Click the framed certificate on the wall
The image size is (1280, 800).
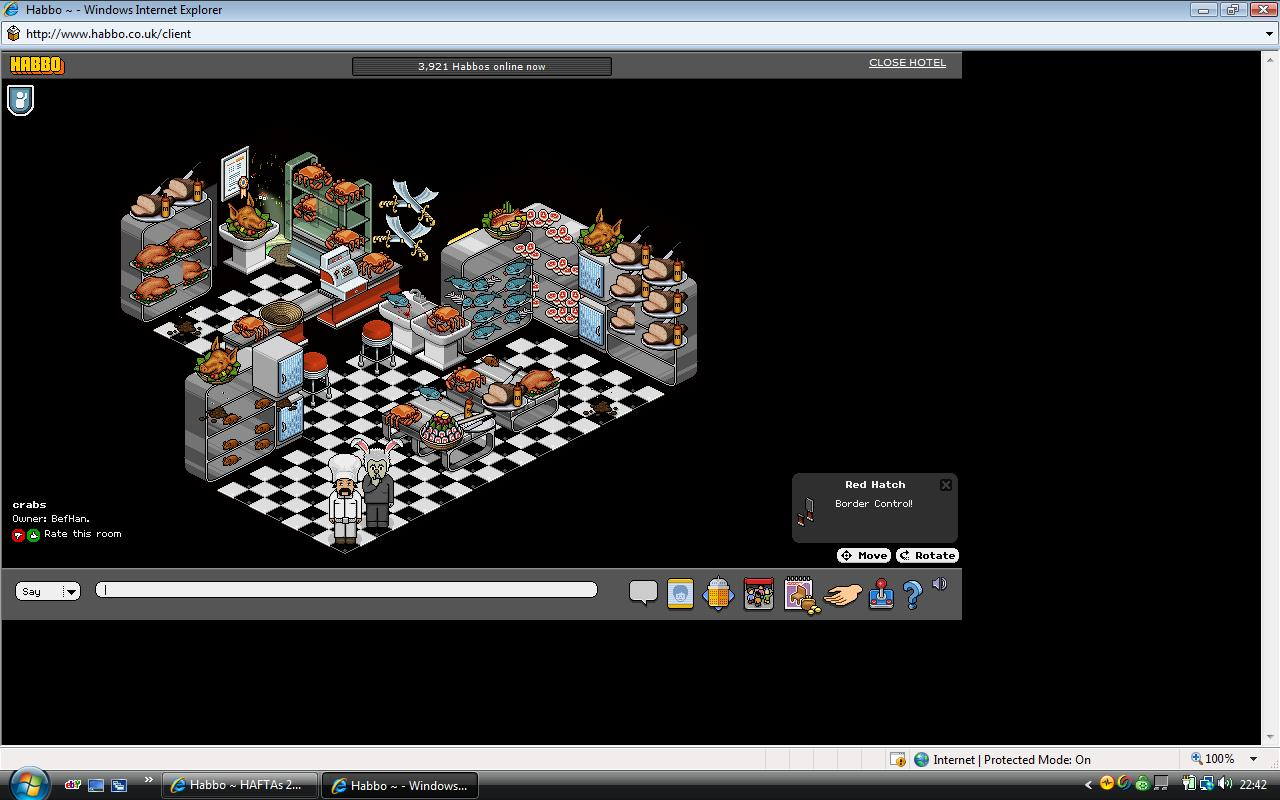tap(235, 175)
